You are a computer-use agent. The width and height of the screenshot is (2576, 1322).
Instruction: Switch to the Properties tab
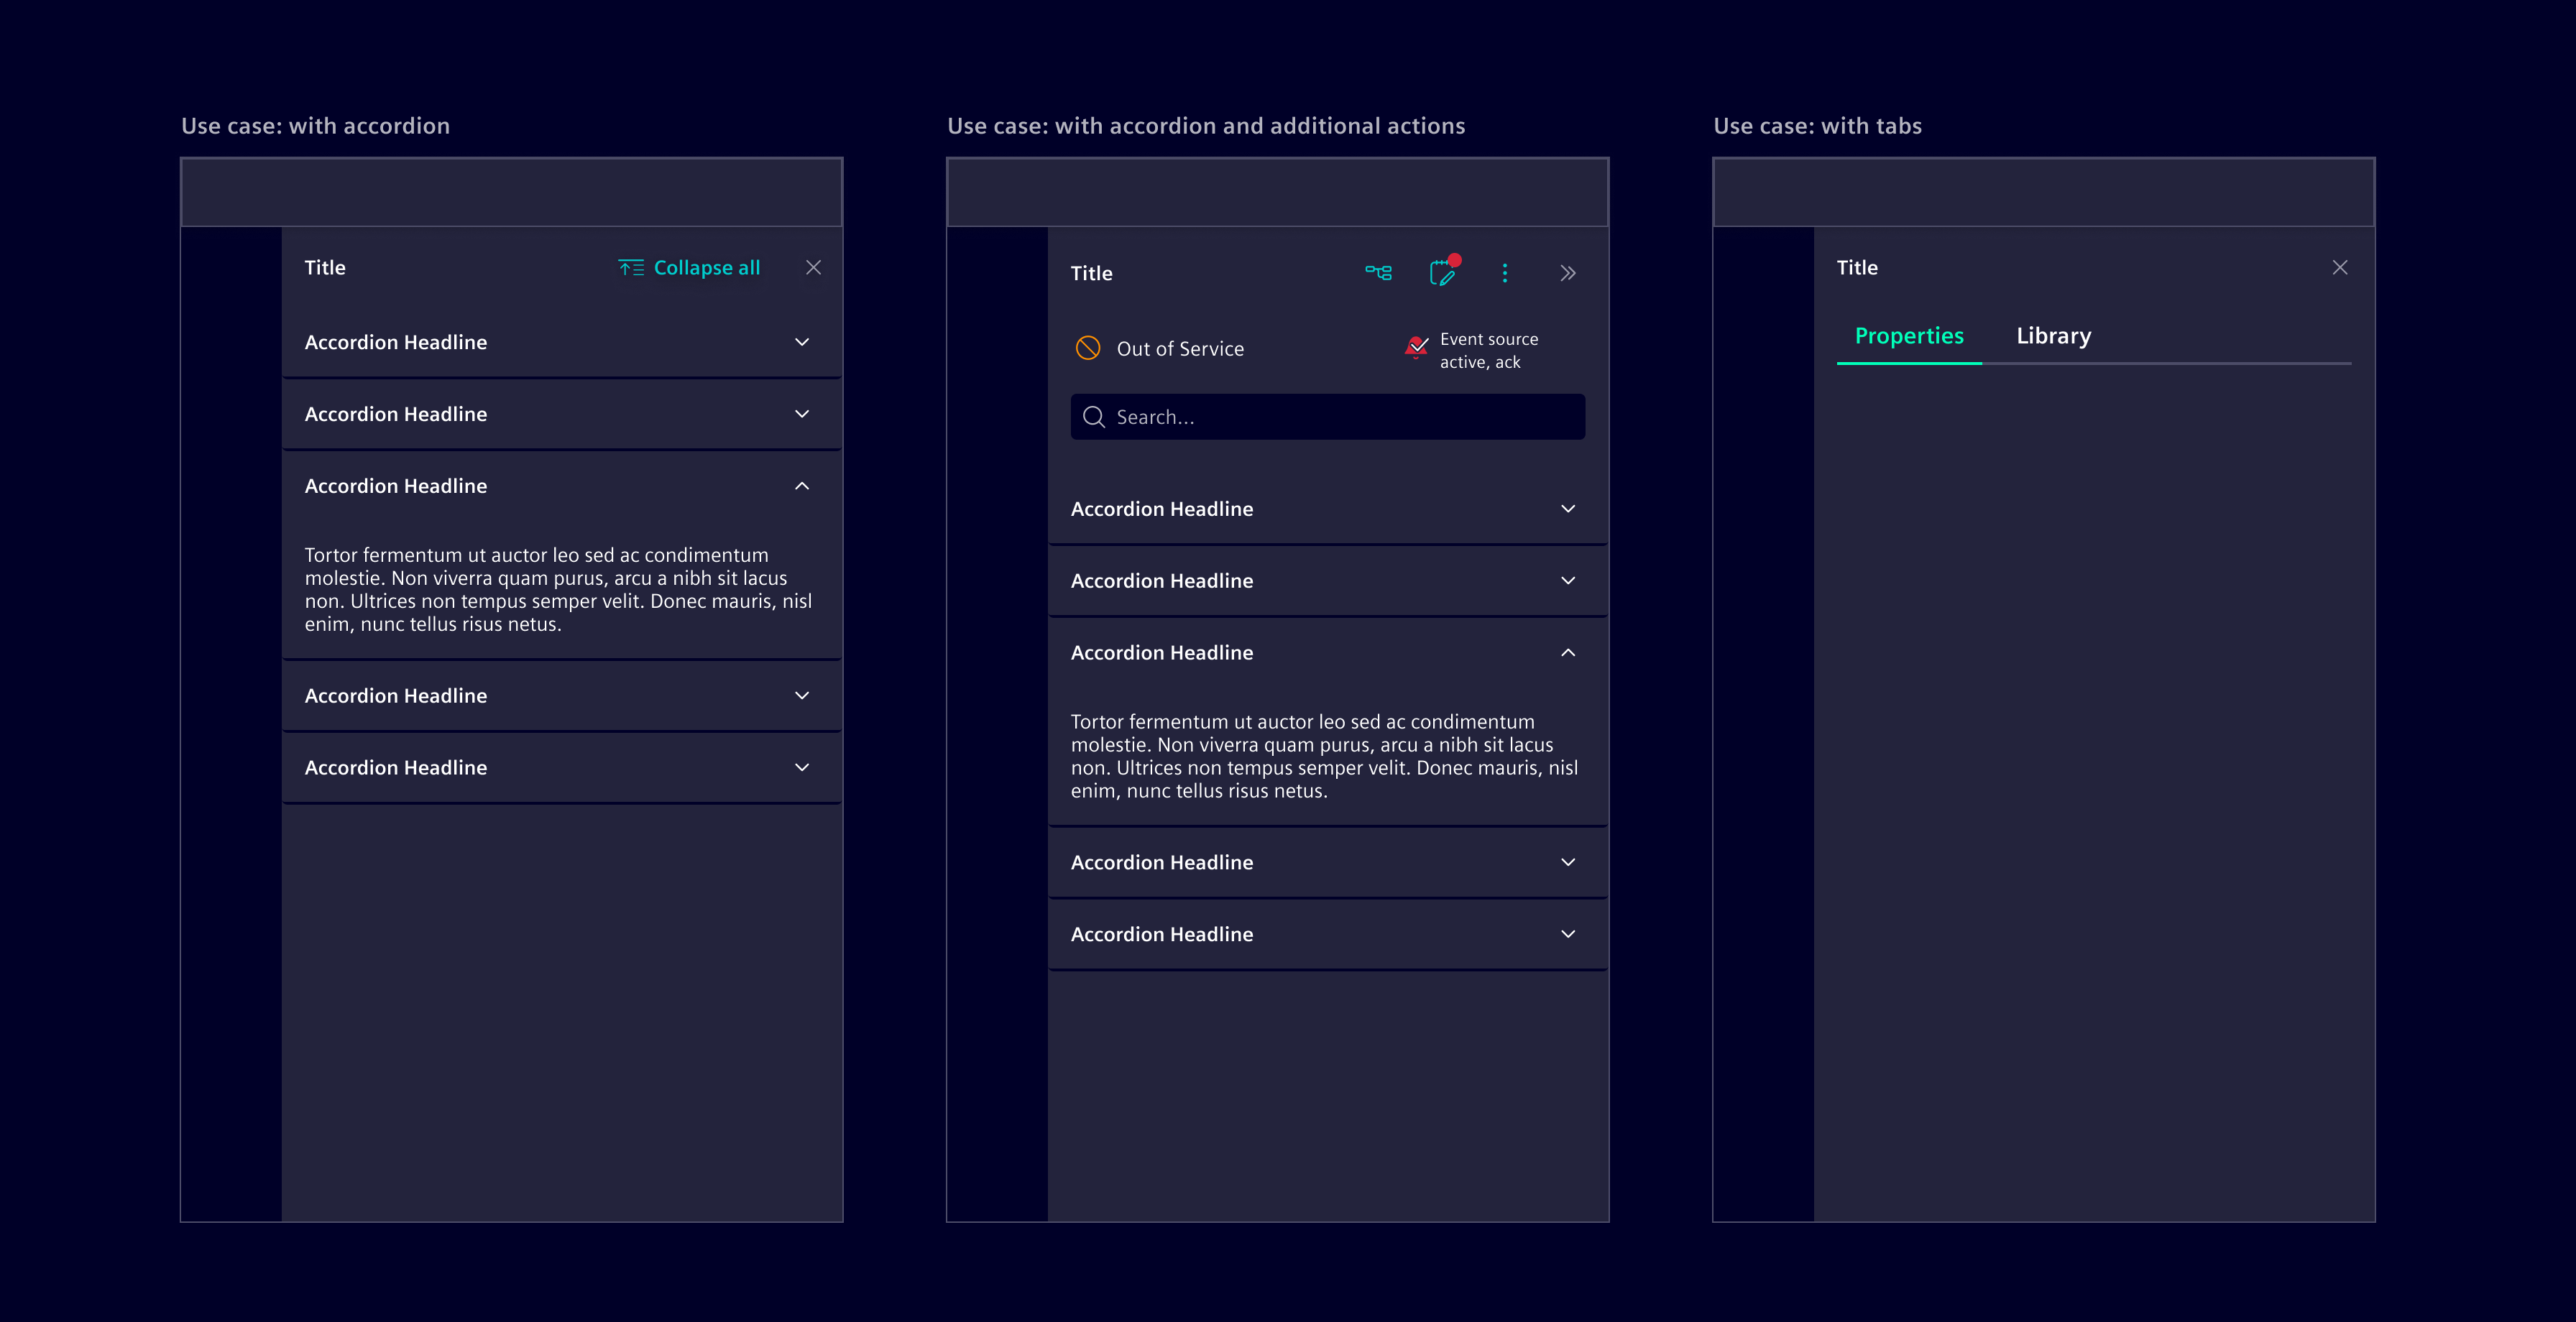point(1908,336)
